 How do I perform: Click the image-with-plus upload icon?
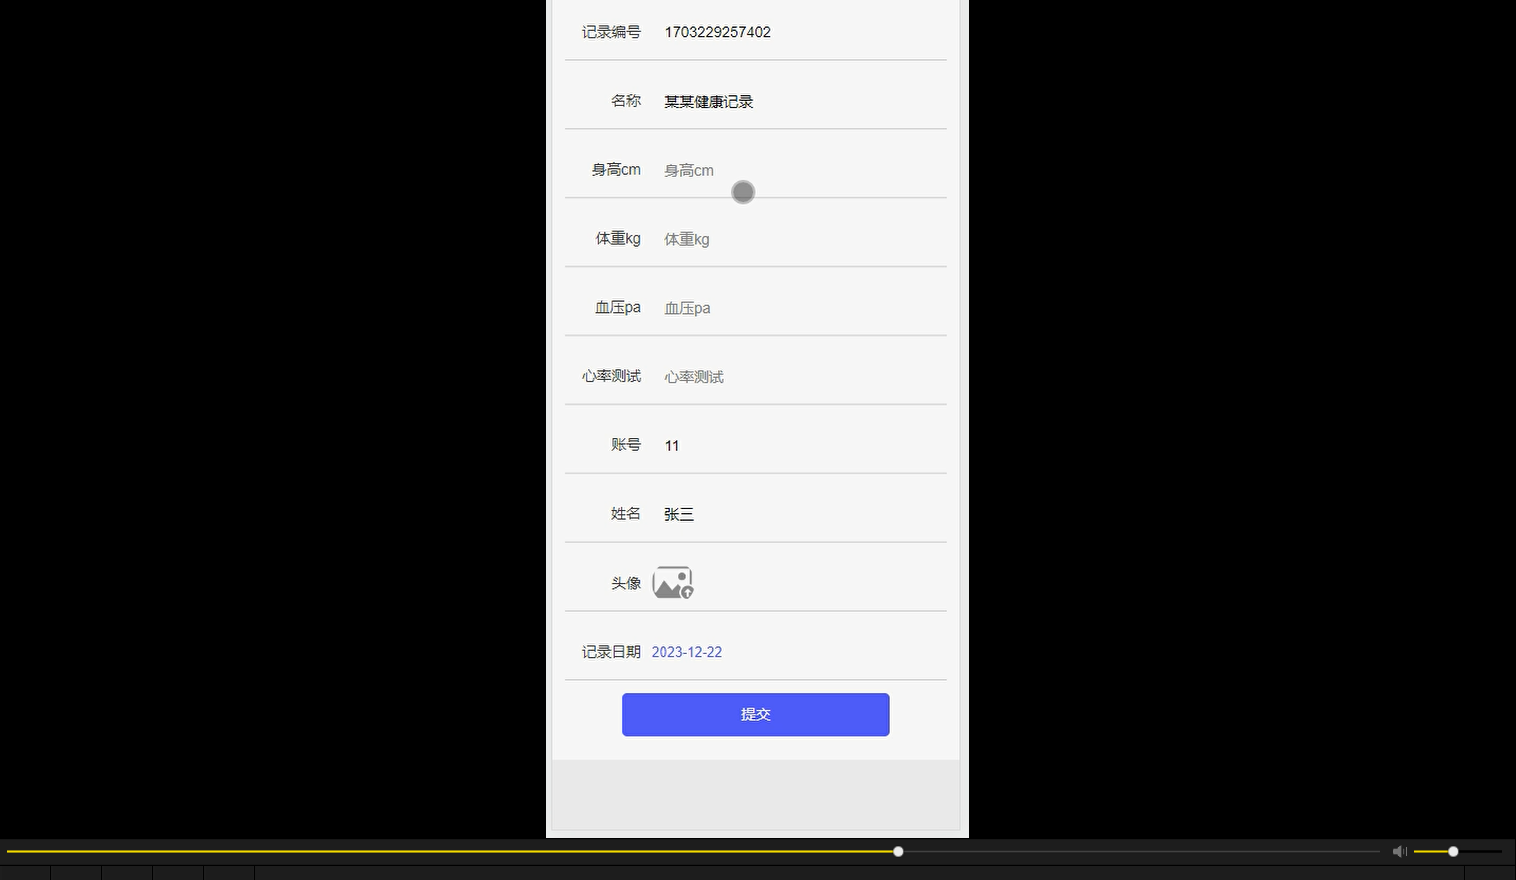672,582
